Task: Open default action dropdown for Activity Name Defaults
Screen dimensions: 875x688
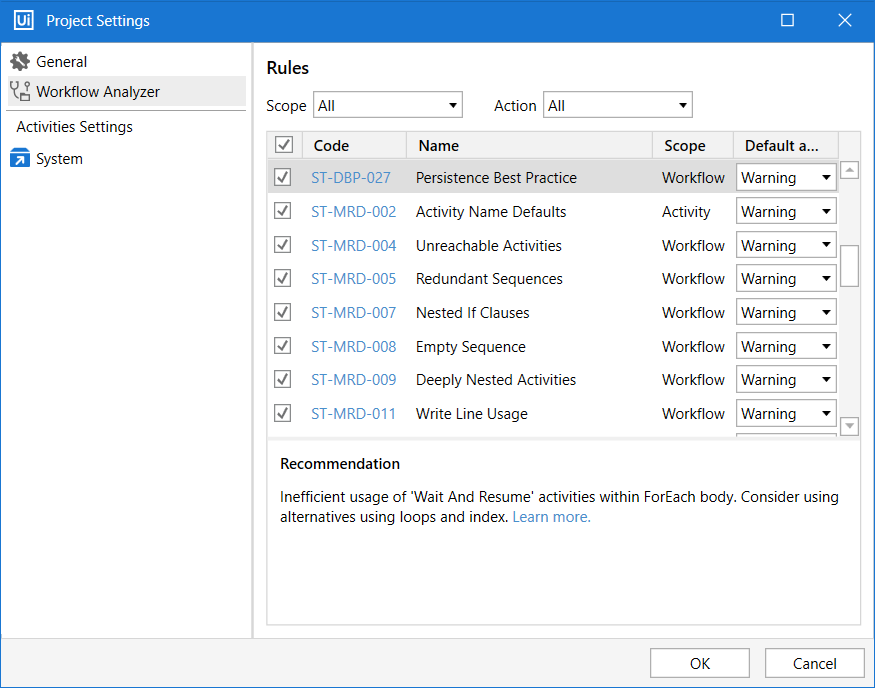Action: pyautogui.click(x=827, y=211)
